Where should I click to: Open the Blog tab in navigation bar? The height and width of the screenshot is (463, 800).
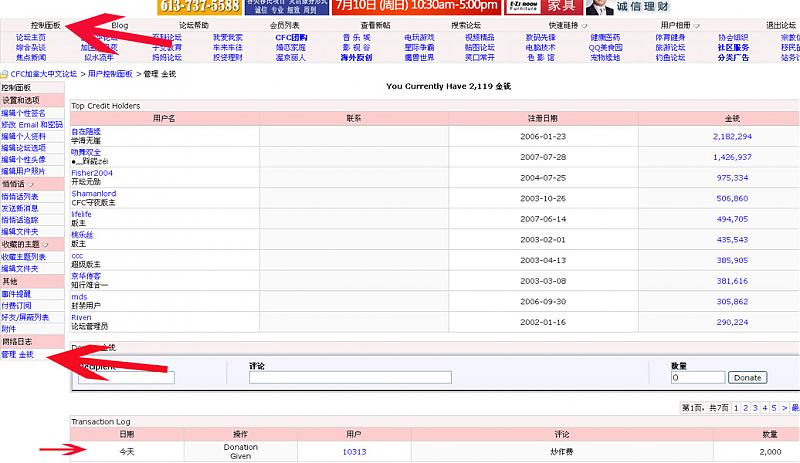pos(119,24)
